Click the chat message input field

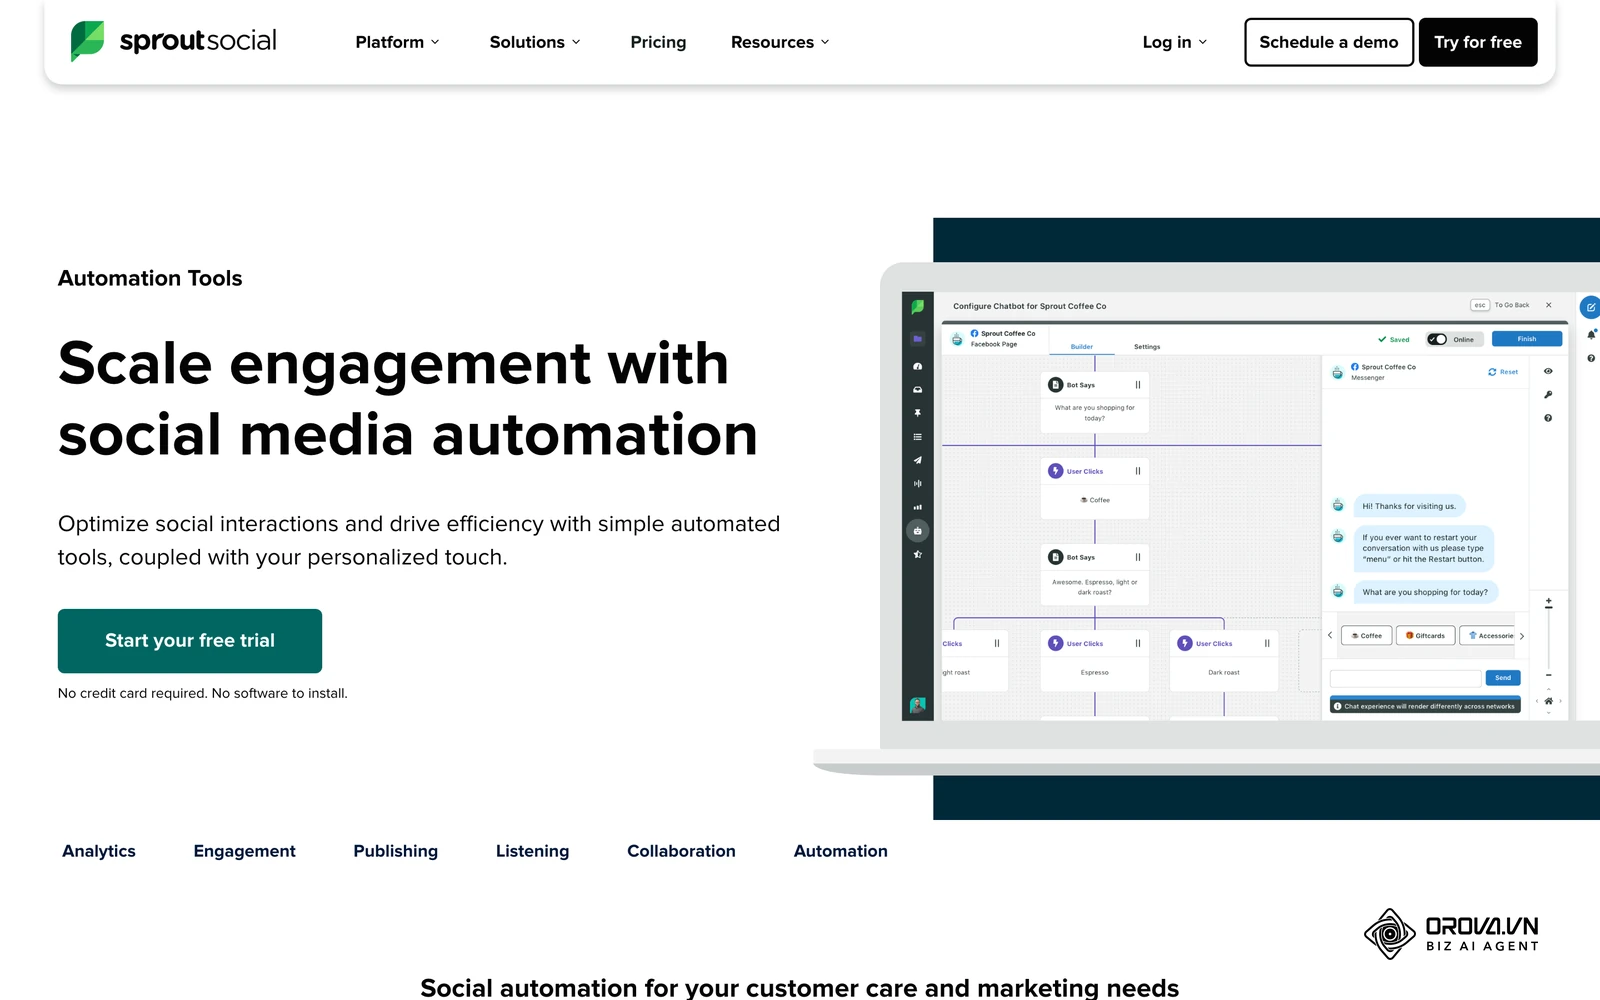point(1405,678)
